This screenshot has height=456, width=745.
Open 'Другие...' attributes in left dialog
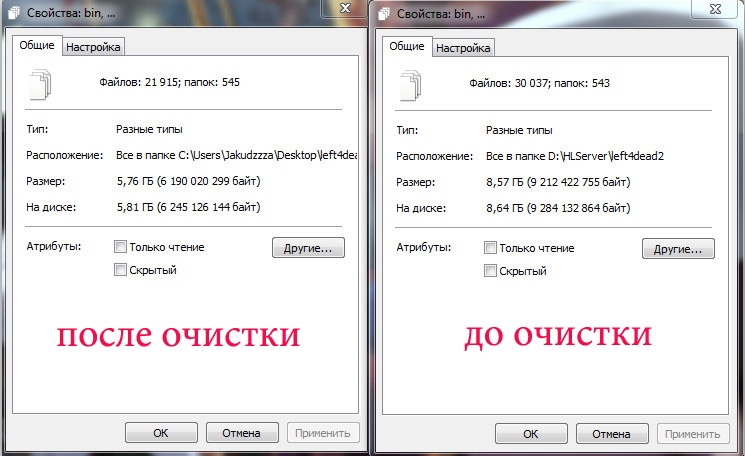(x=308, y=247)
